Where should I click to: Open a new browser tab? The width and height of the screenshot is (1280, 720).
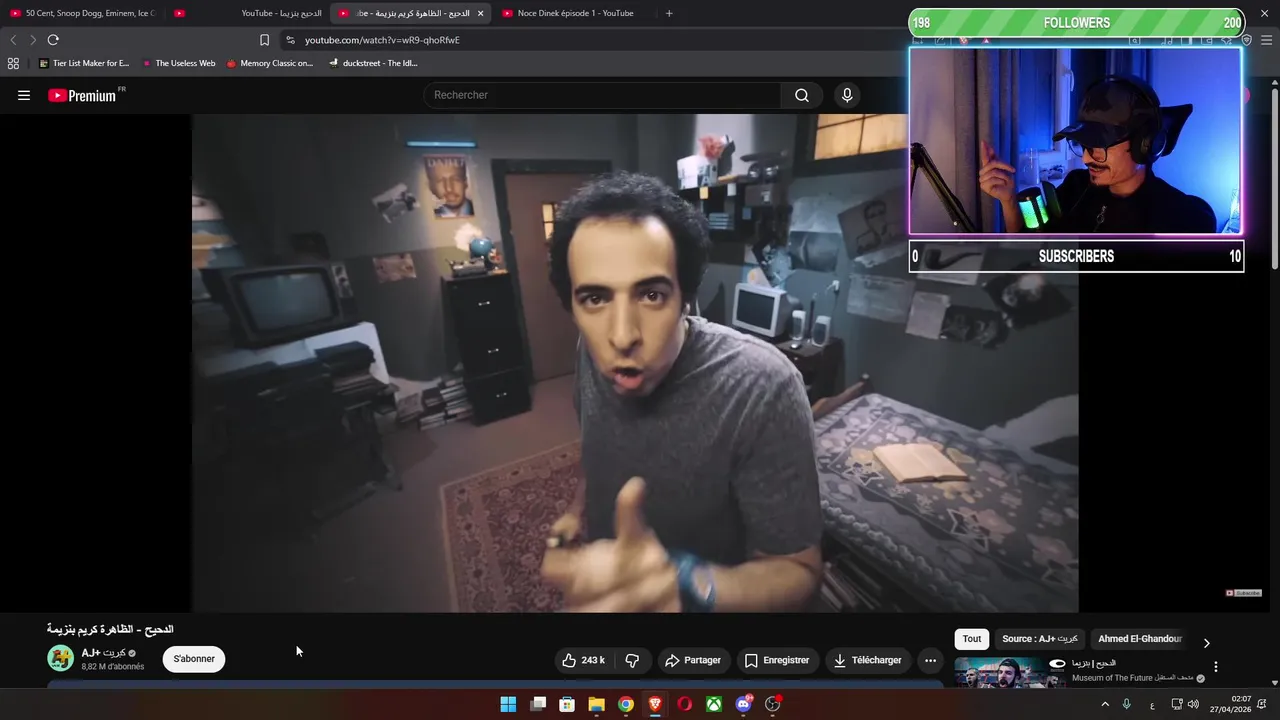[669, 13]
